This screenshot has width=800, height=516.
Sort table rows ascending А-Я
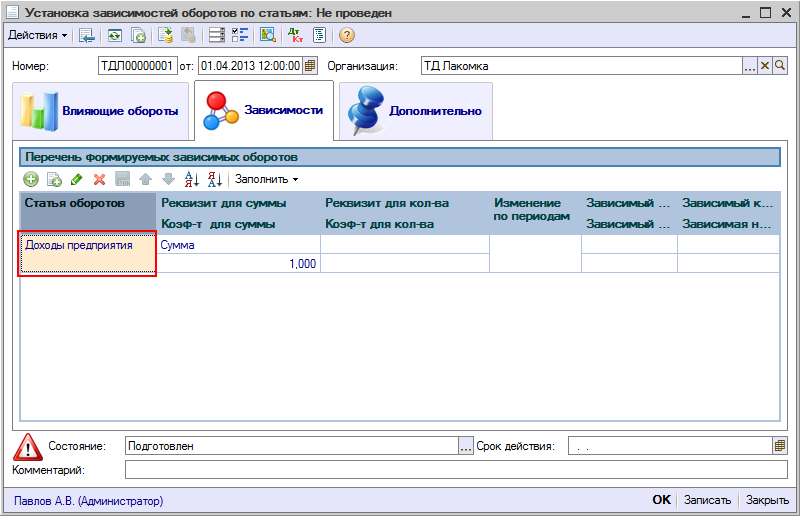[x=193, y=179]
